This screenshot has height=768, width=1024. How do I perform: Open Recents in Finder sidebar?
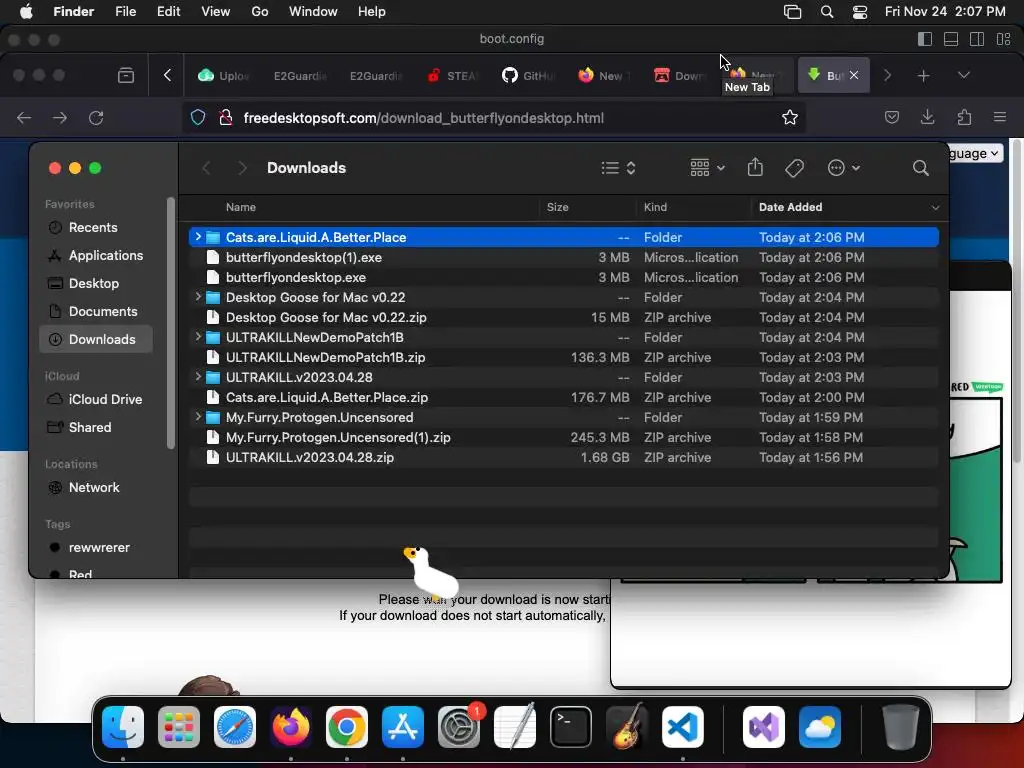click(96, 227)
